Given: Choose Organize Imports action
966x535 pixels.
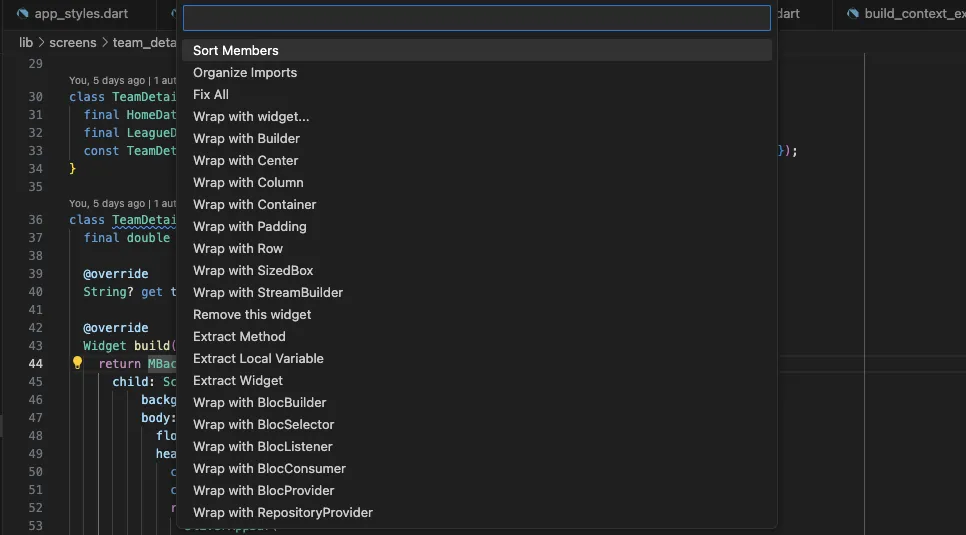Looking at the screenshot, I should click(x=245, y=72).
